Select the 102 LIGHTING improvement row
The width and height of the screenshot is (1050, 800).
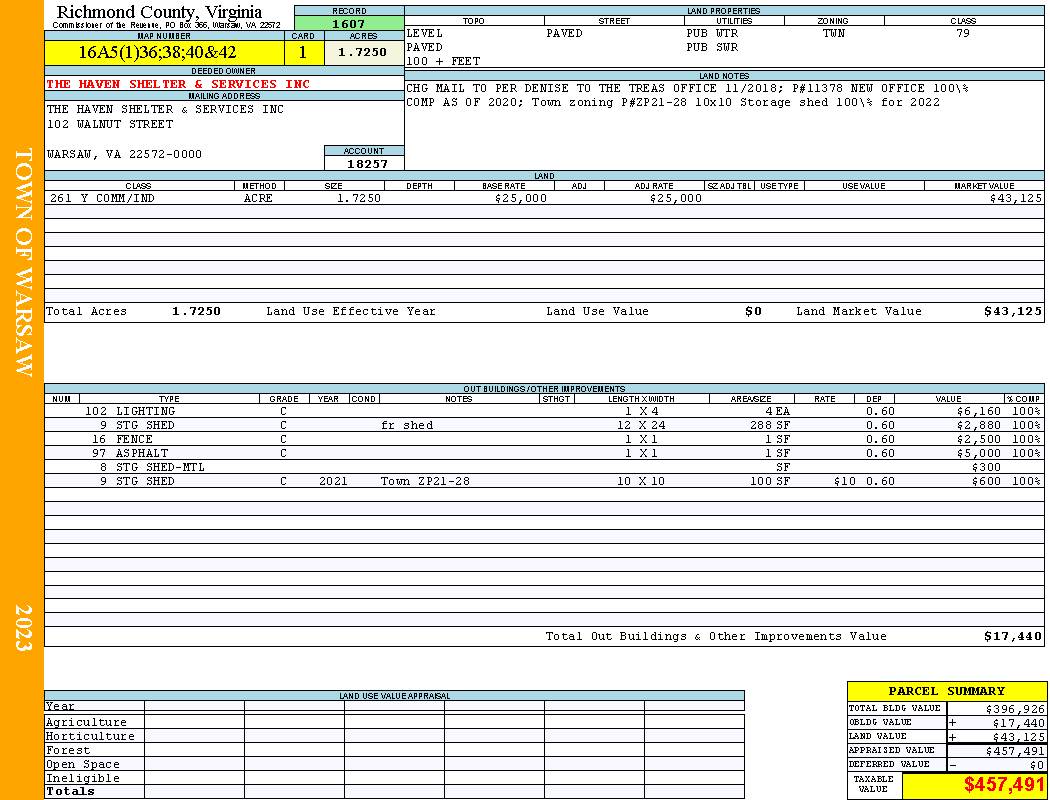click(x=544, y=411)
